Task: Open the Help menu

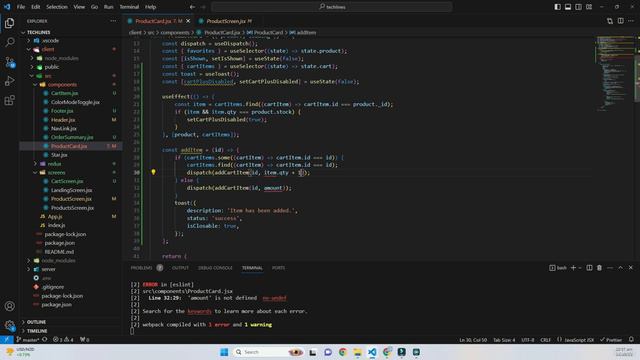Action: pyautogui.click(x=151, y=7)
